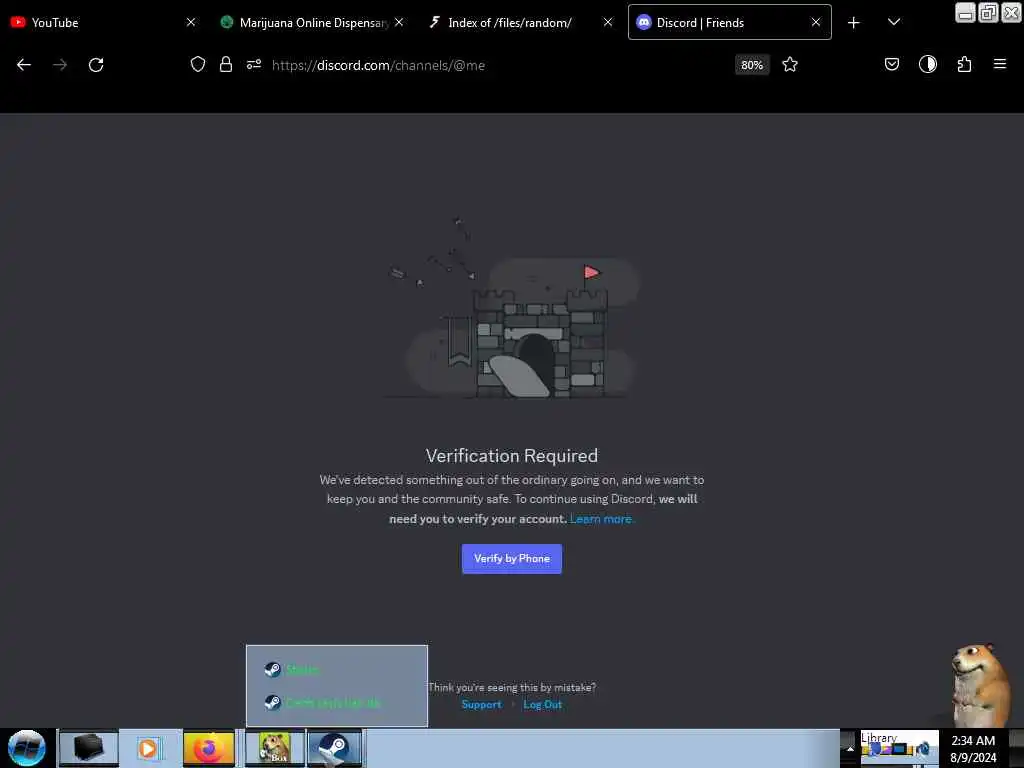Open the Learn more link
1024x768 pixels.
[x=601, y=519]
